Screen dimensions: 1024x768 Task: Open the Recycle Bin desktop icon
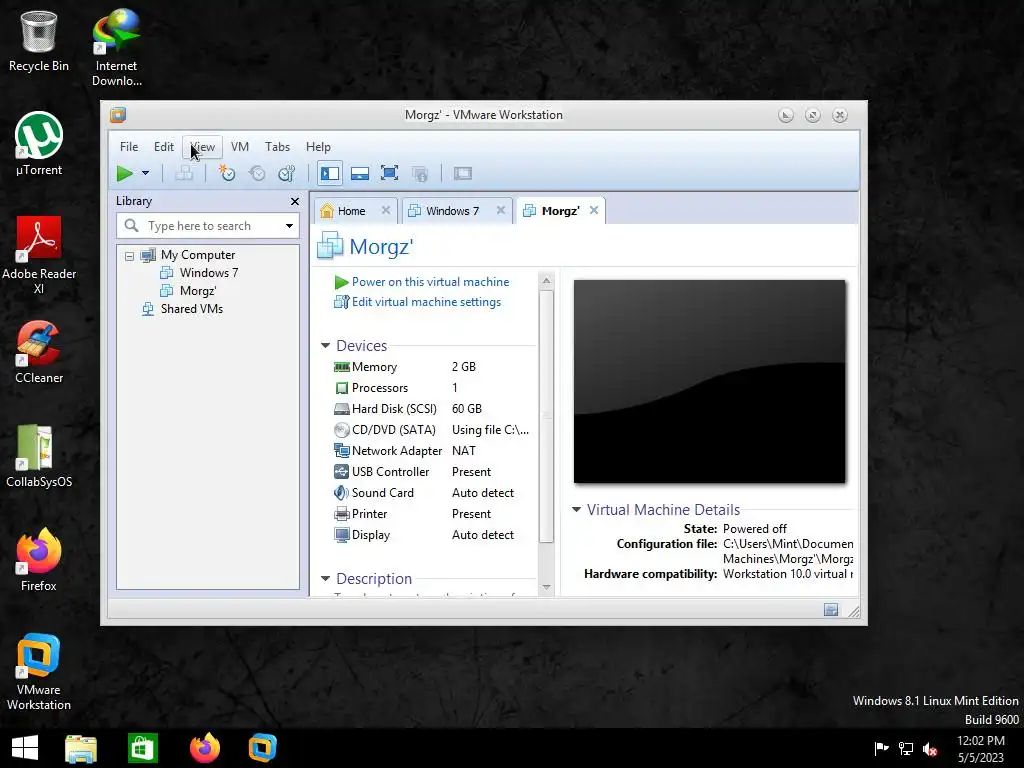(39, 40)
